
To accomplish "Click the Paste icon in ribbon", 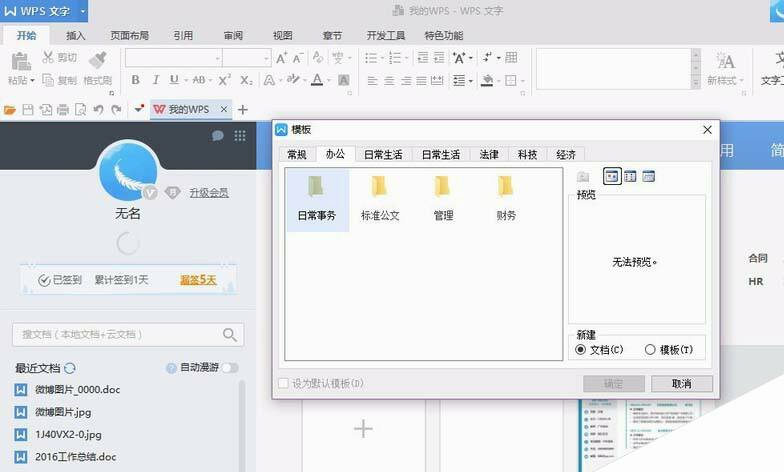I will click(x=20, y=62).
